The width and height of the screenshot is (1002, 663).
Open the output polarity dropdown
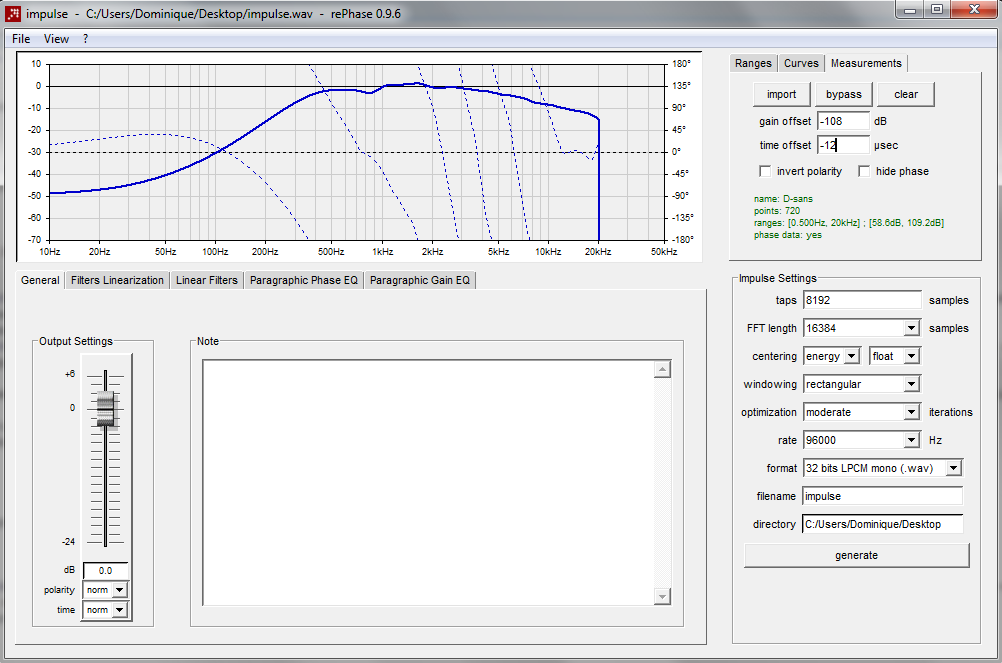tap(119, 590)
